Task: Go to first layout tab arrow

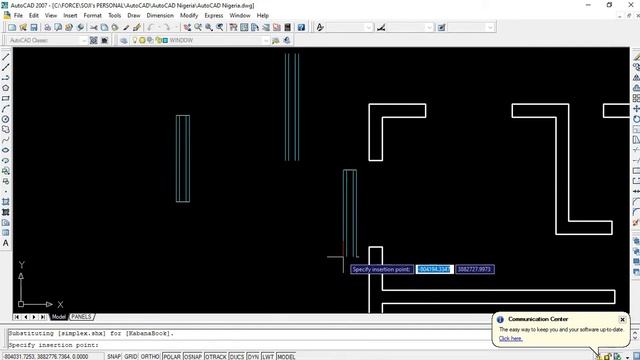Action: (x=17, y=317)
